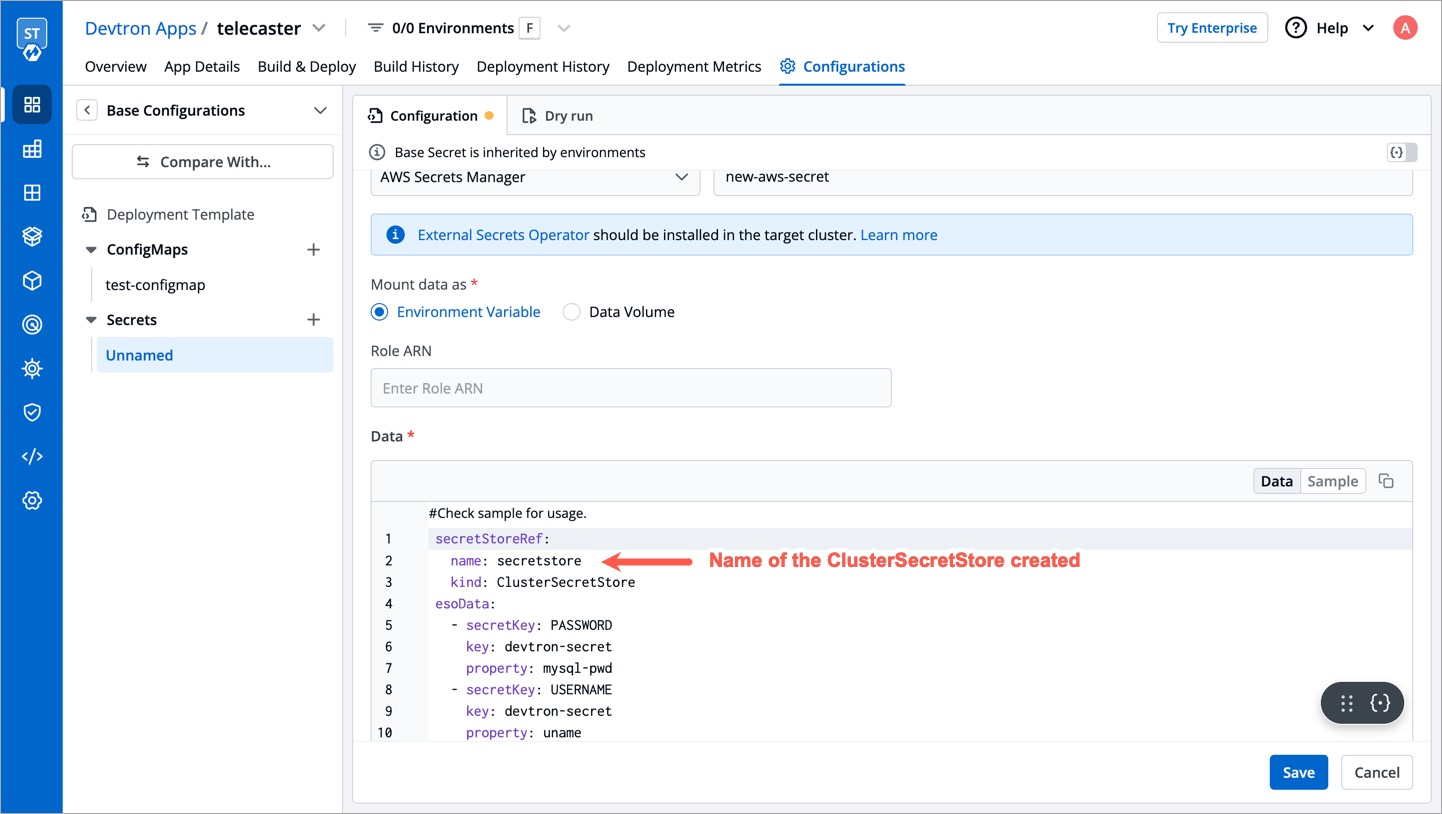Open the AWS Secrets Manager dropdown

(534, 177)
